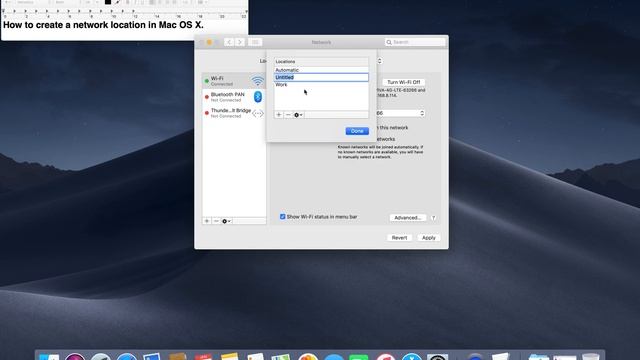
Task: Open the Trash in the Dock
Action: (590, 356)
